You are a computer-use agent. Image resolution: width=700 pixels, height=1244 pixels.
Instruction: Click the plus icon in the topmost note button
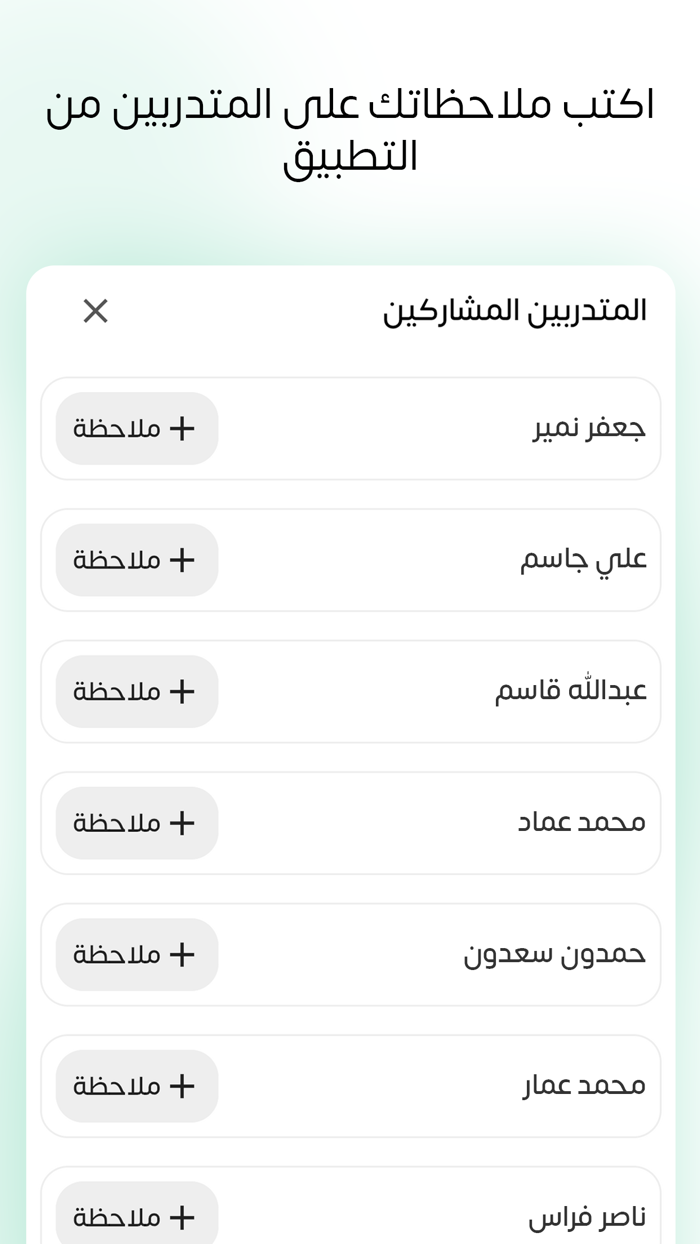click(x=181, y=428)
